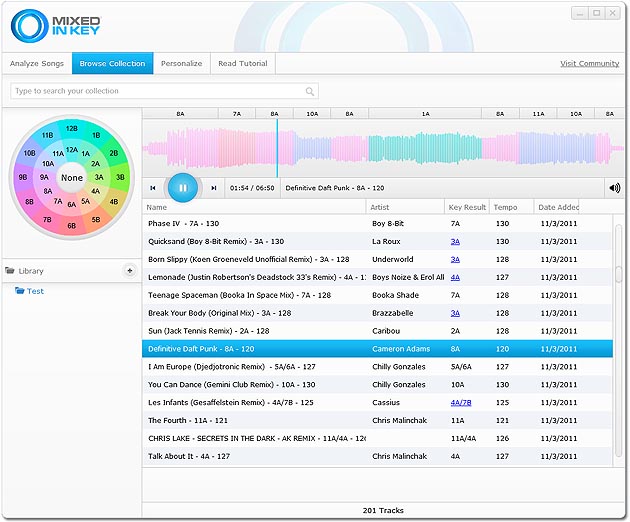Open the Personalize tab
The width and height of the screenshot is (630, 522).
(x=182, y=63)
